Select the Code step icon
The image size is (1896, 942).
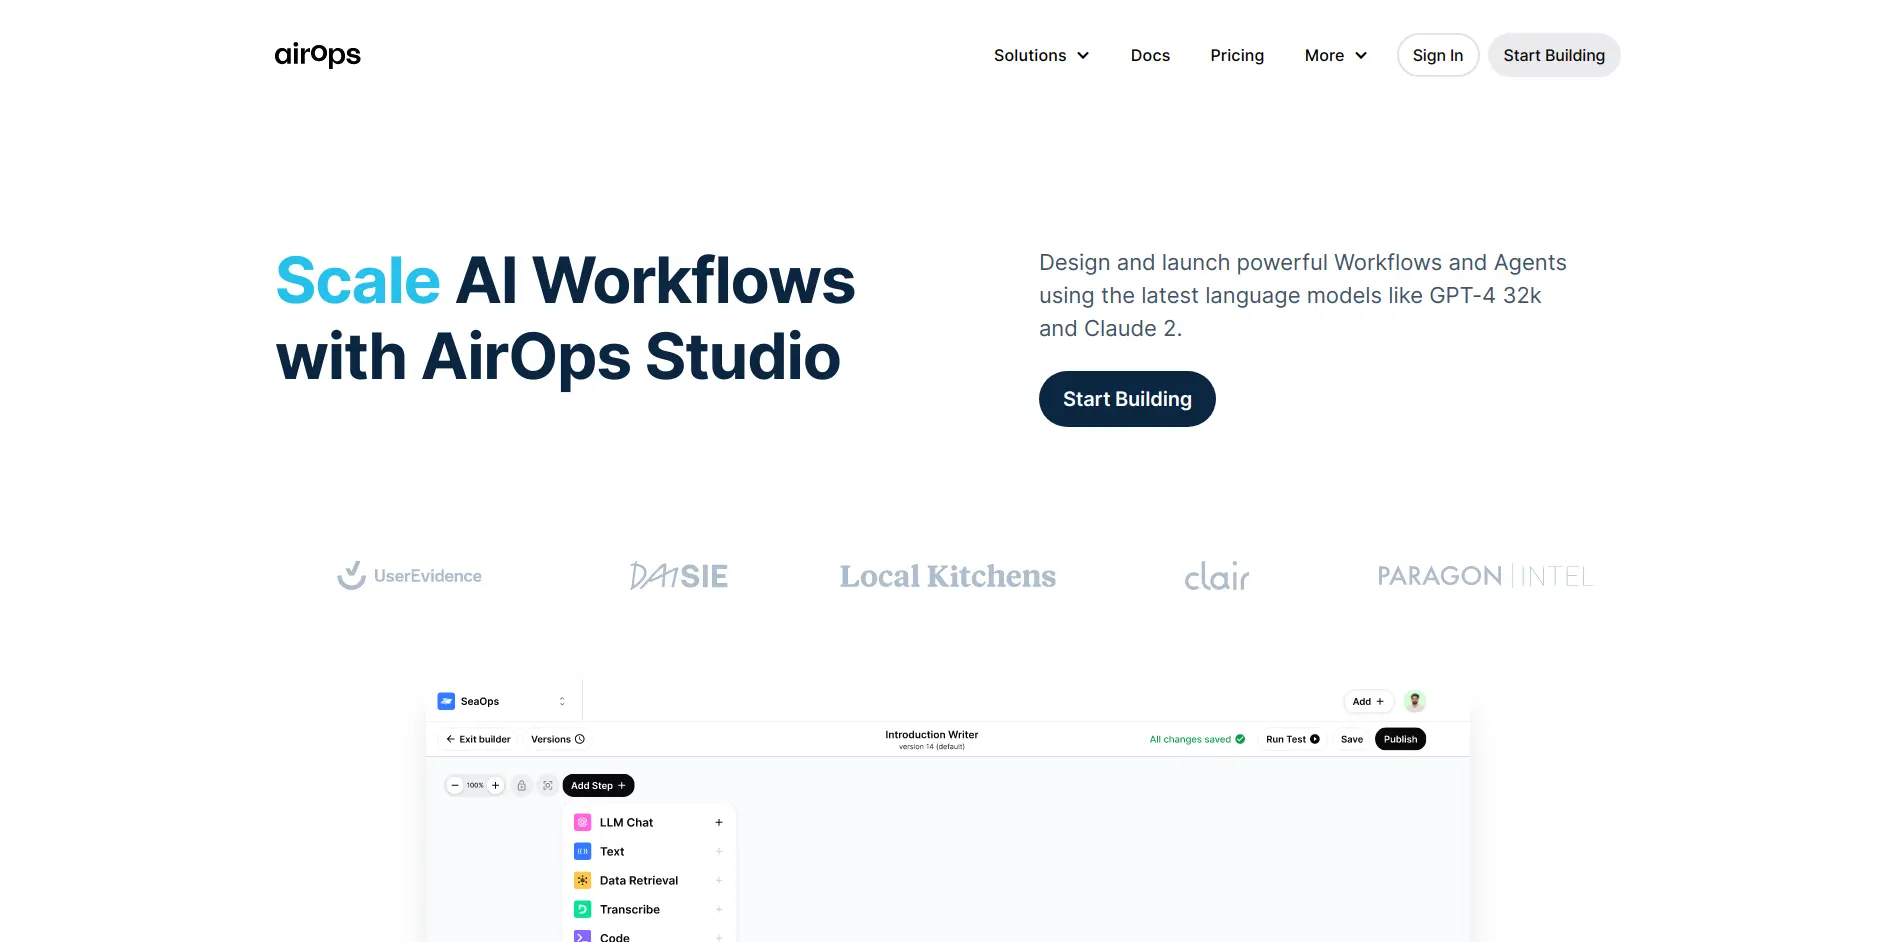pyautogui.click(x=582, y=936)
